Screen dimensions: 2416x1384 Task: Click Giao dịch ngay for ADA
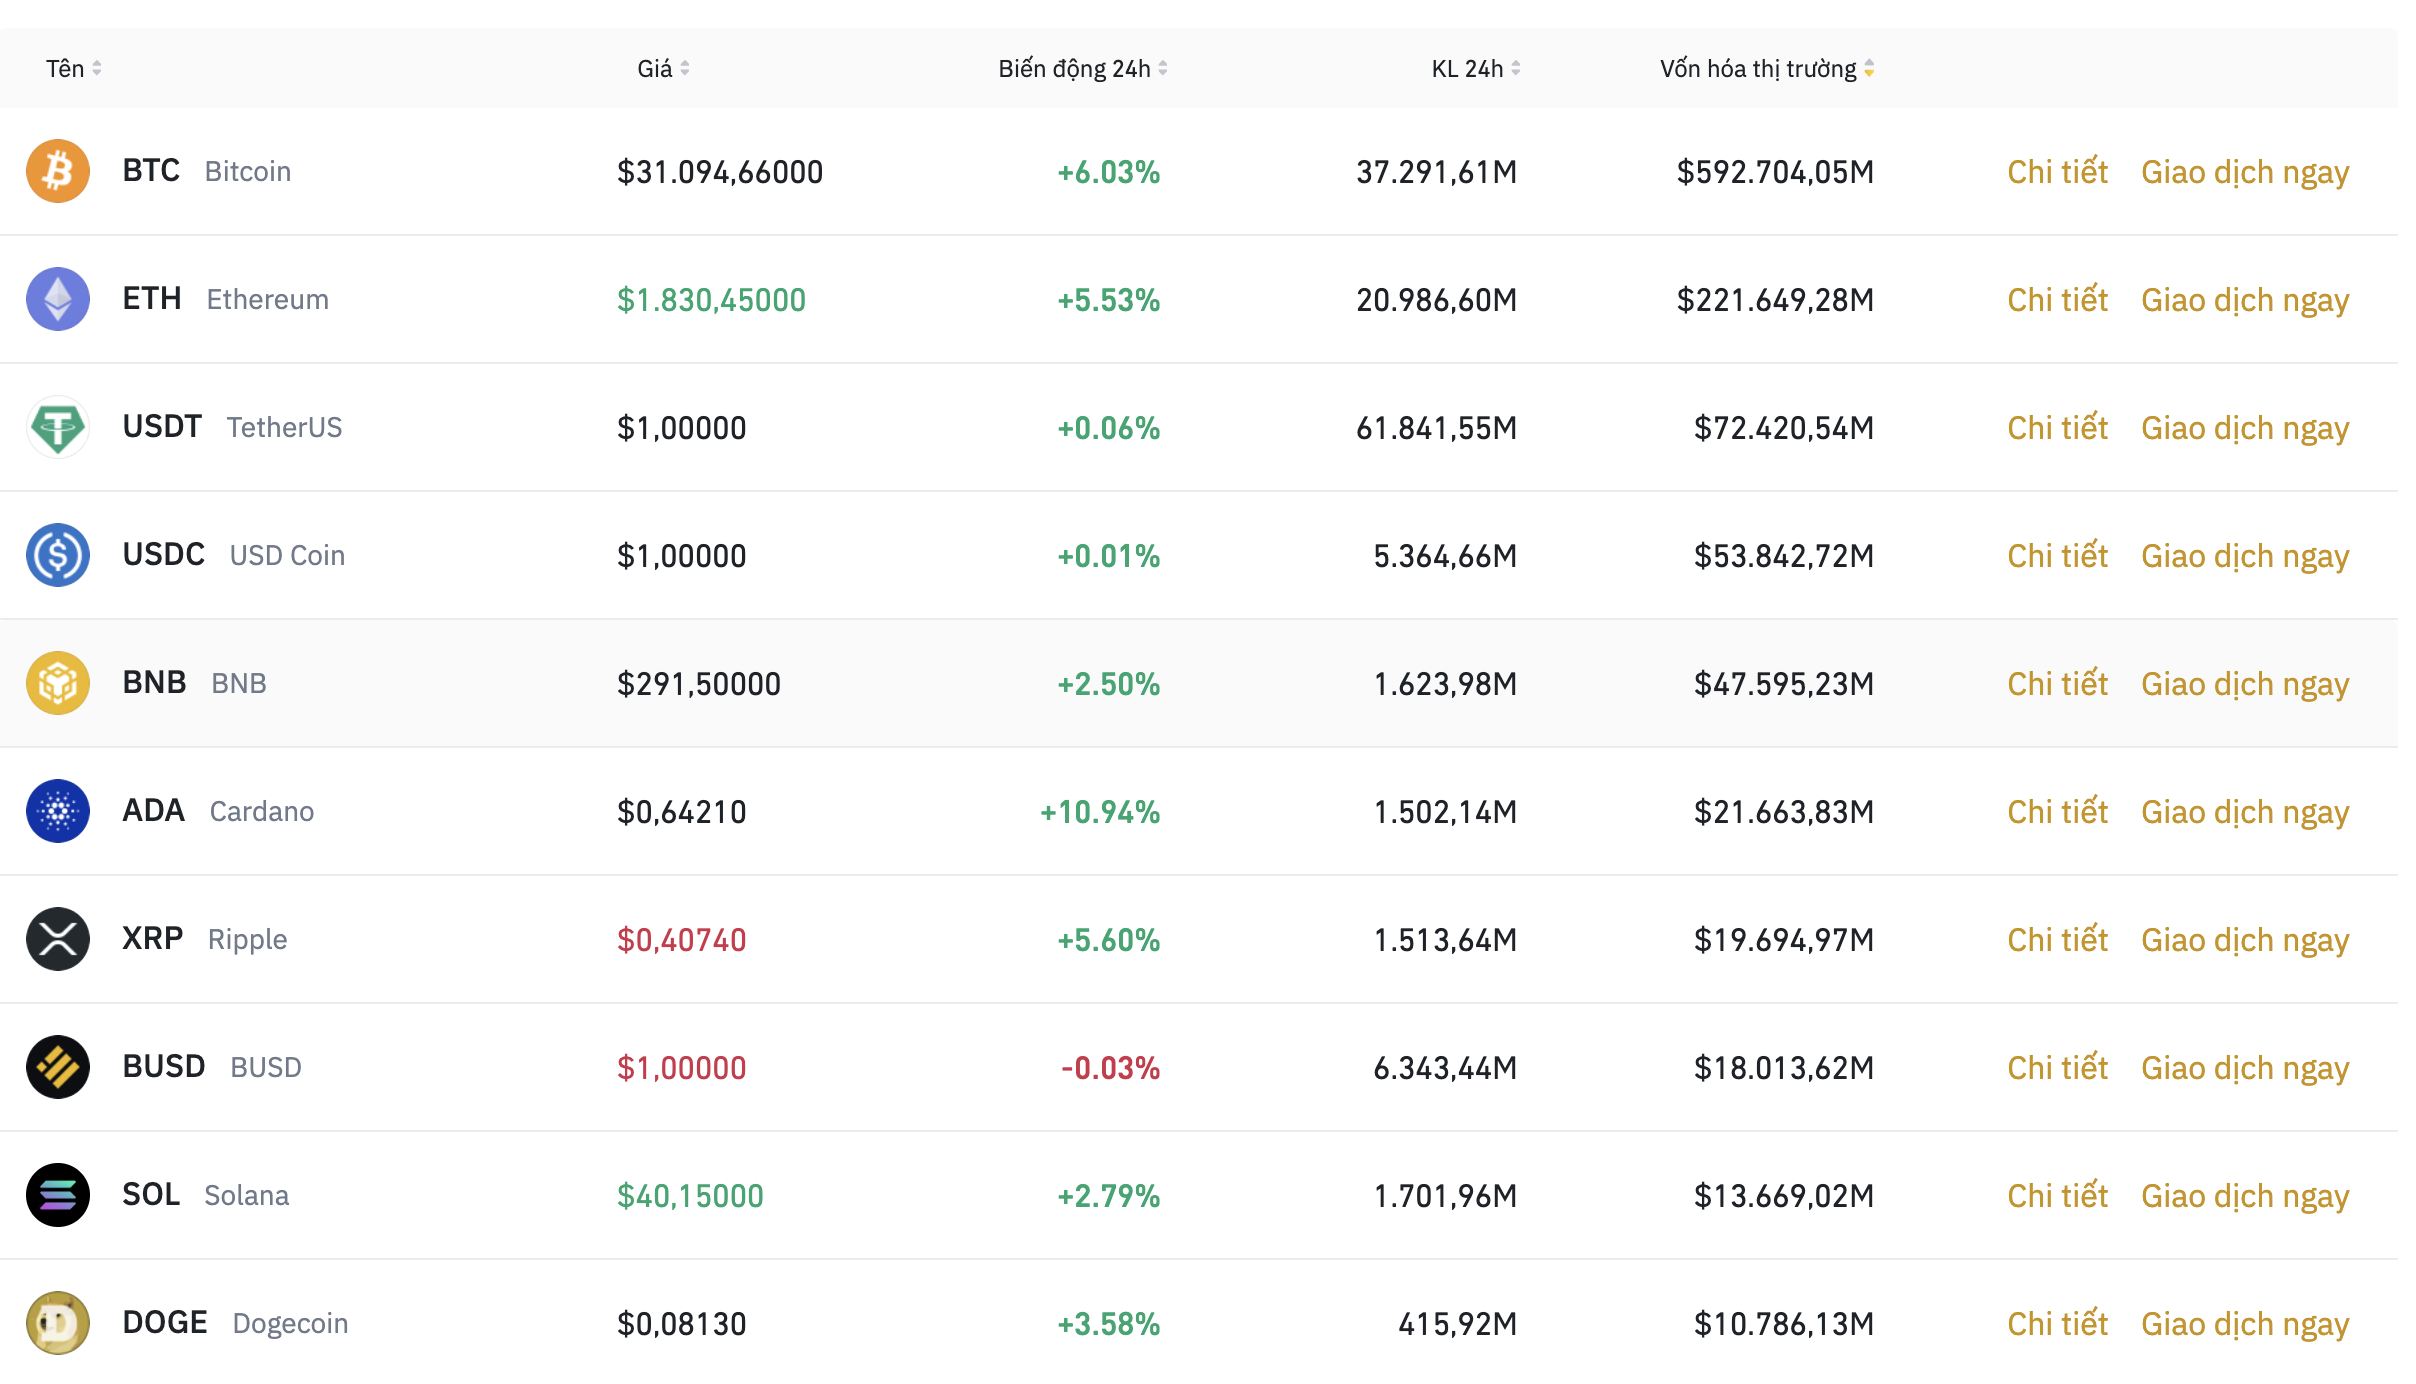[2245, 814]
